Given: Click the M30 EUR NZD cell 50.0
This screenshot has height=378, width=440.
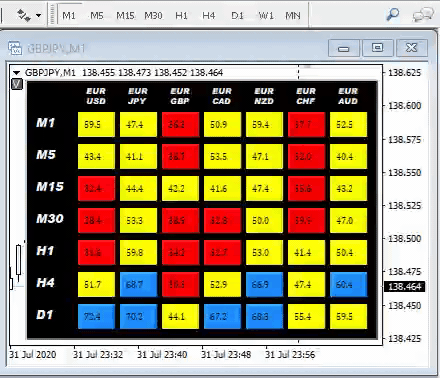Looking at the screenshot, I should (x=264, y=220).
